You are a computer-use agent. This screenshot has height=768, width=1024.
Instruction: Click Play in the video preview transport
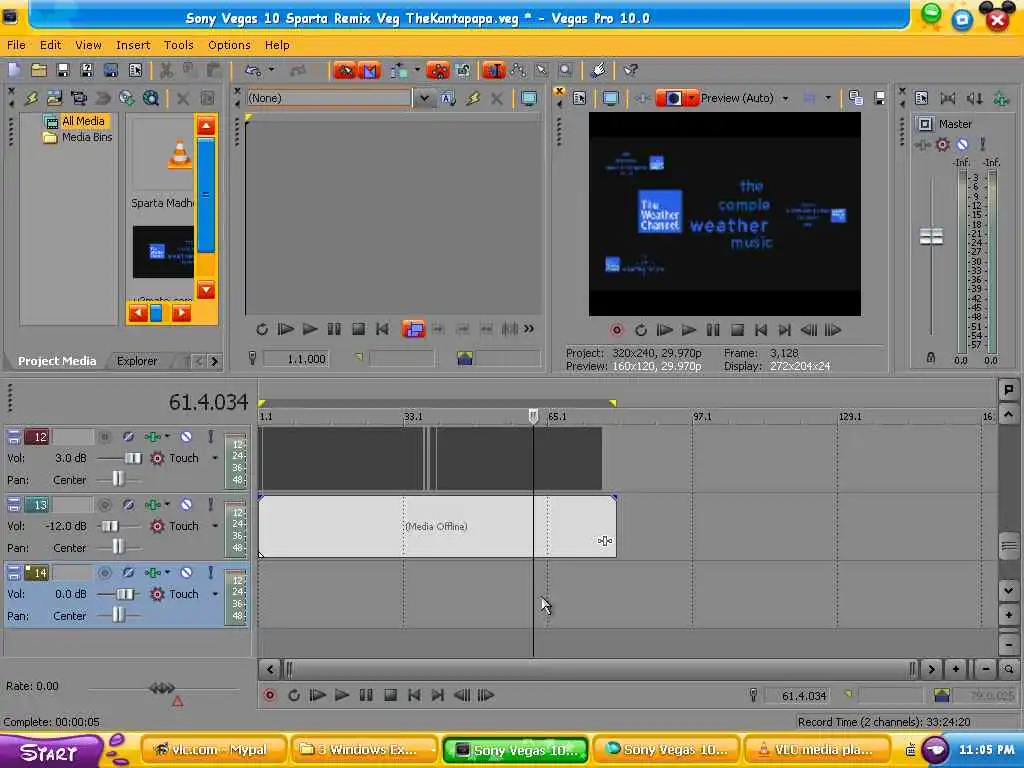(x=689, y=330)
